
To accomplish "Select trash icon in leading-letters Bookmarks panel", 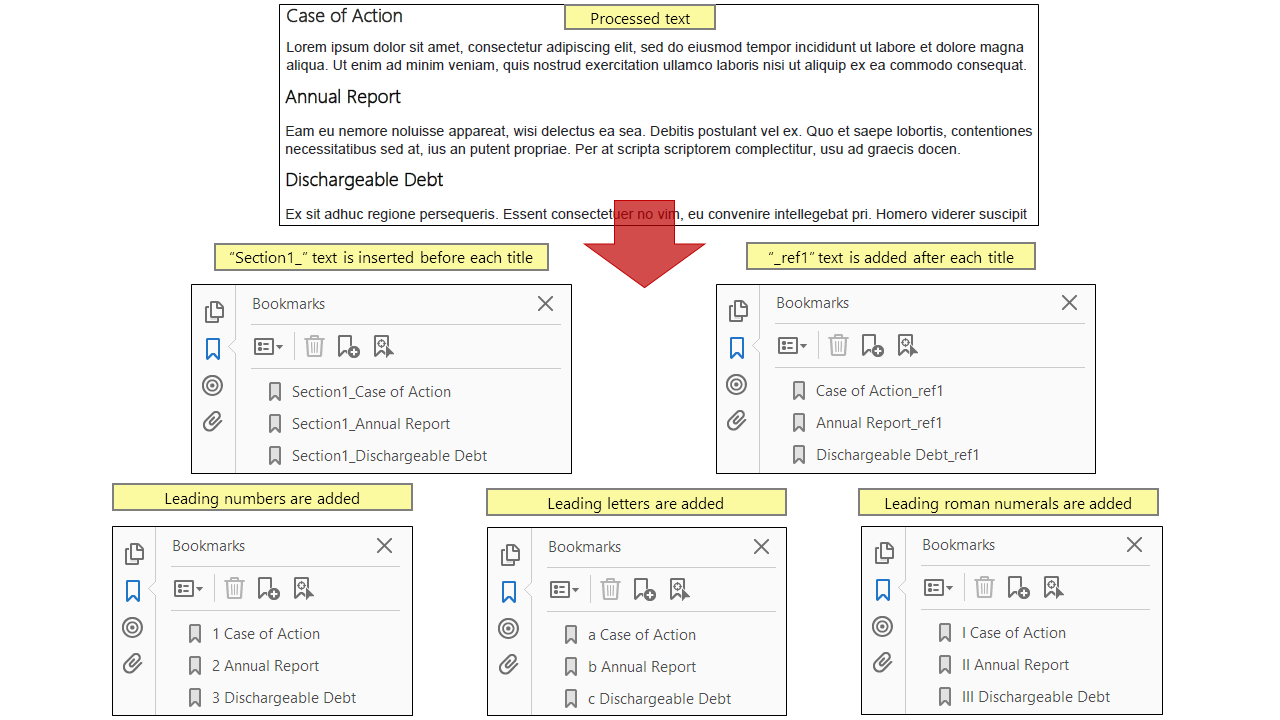I will click(611, 590).
